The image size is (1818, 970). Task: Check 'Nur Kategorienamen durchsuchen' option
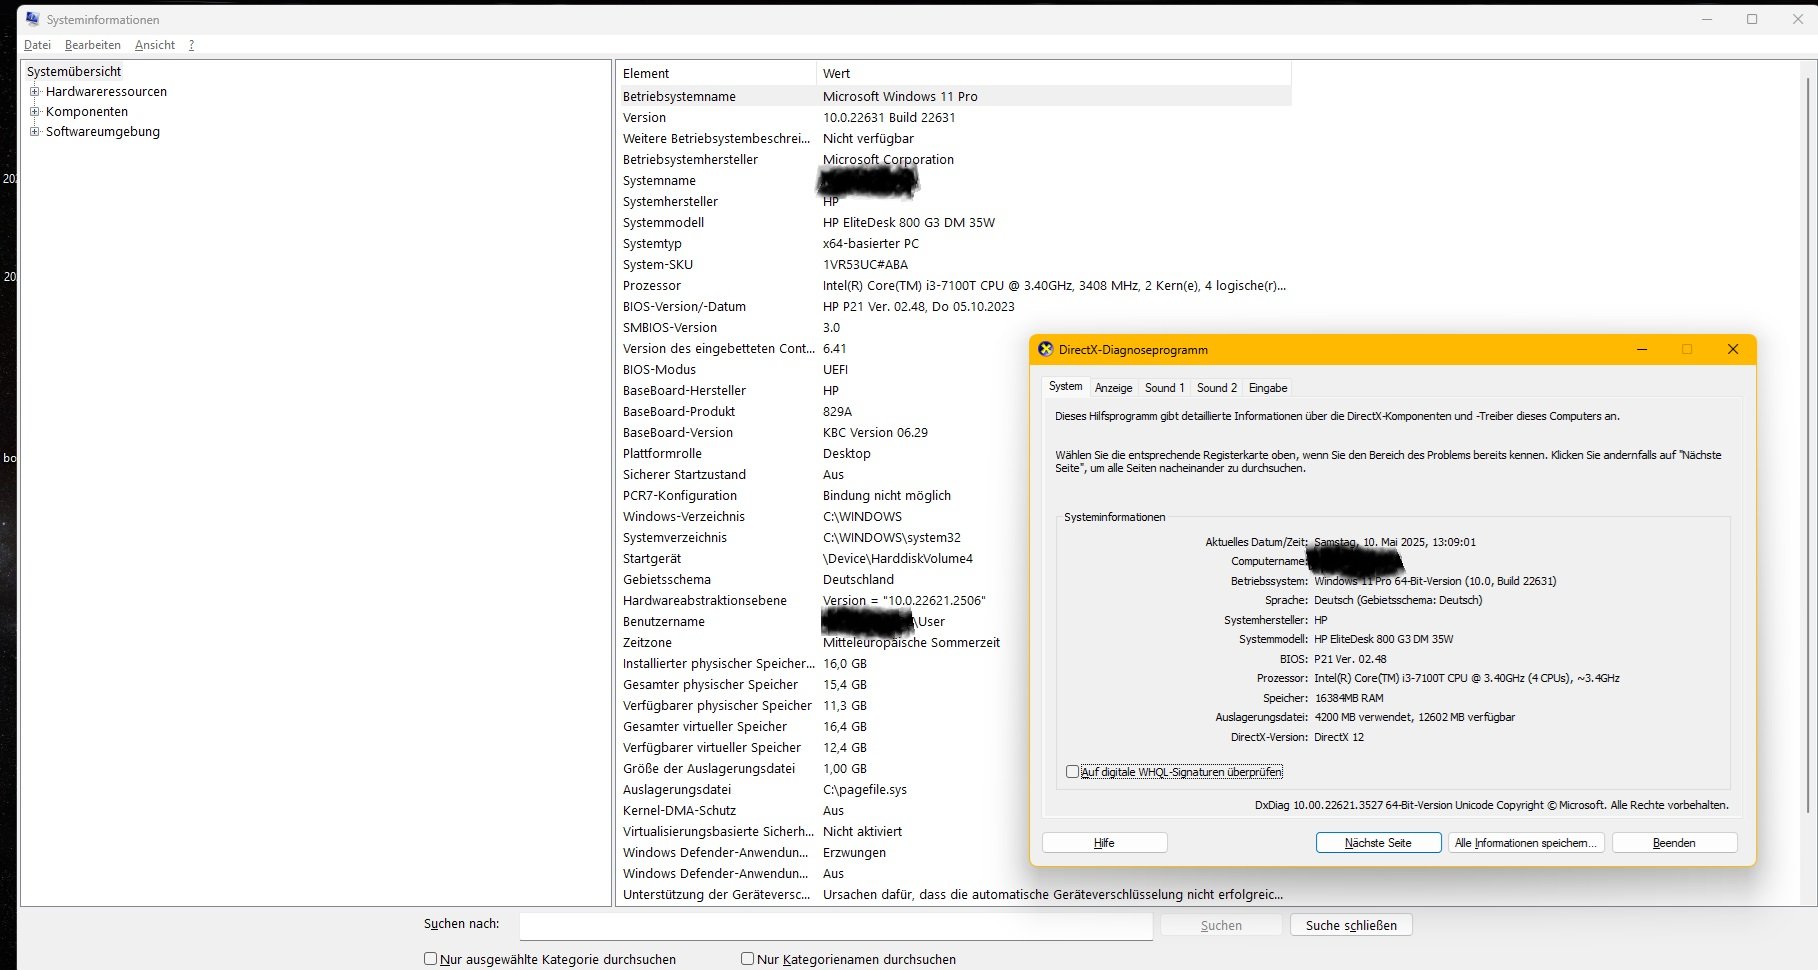747,958
